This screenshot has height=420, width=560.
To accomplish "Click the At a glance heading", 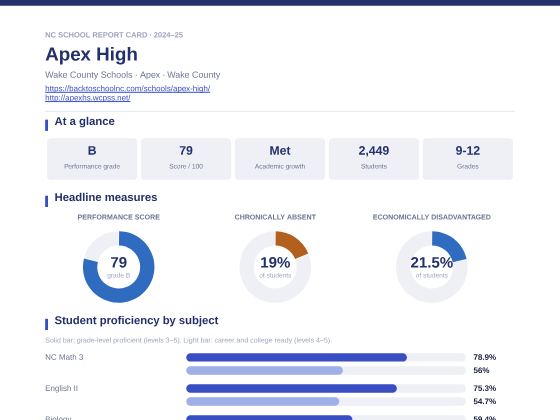I will tap(84, 121).
